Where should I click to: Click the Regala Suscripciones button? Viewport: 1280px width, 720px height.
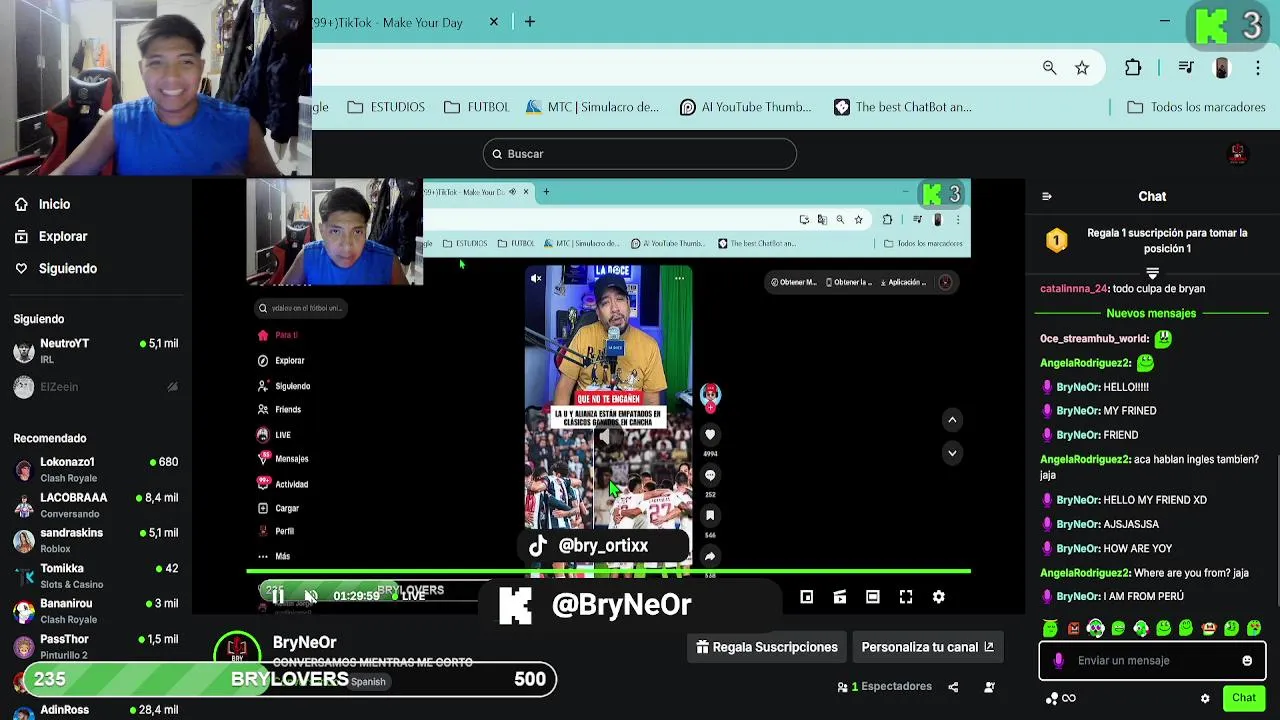(767, 647)
